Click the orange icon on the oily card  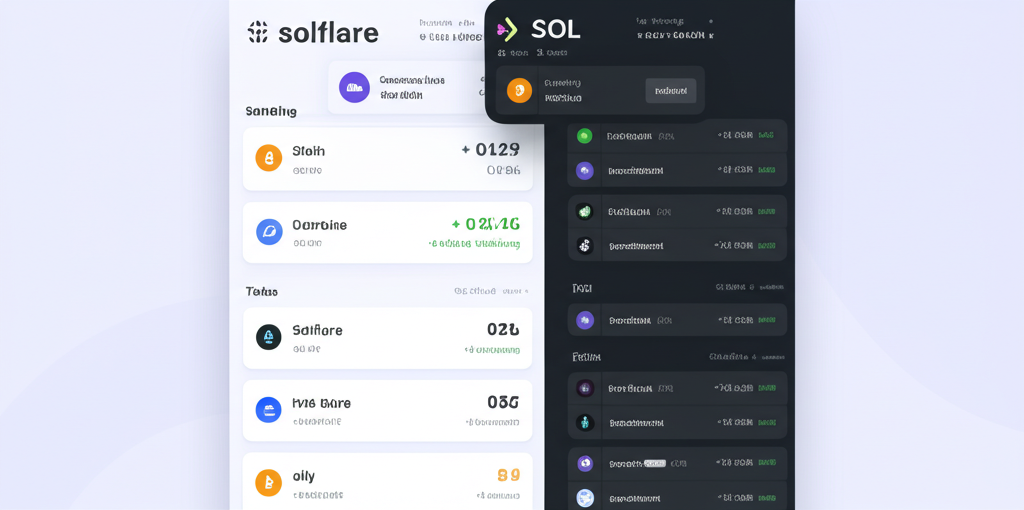click(x=268, y=483)
